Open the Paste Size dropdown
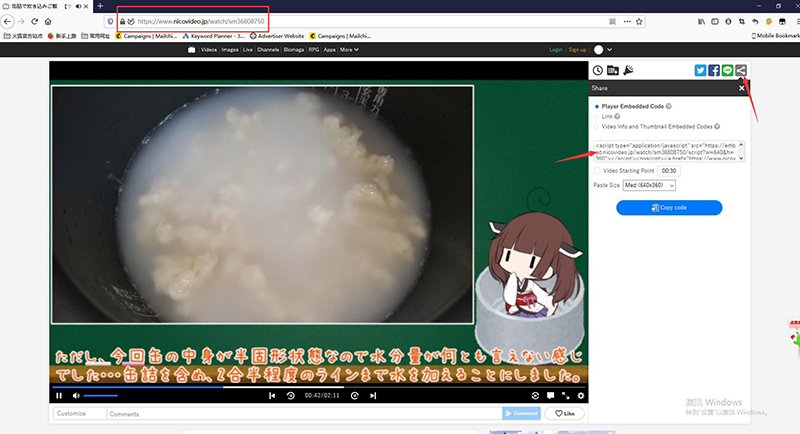The width and height of the screenshot is (800, 434). click(649, 186)
